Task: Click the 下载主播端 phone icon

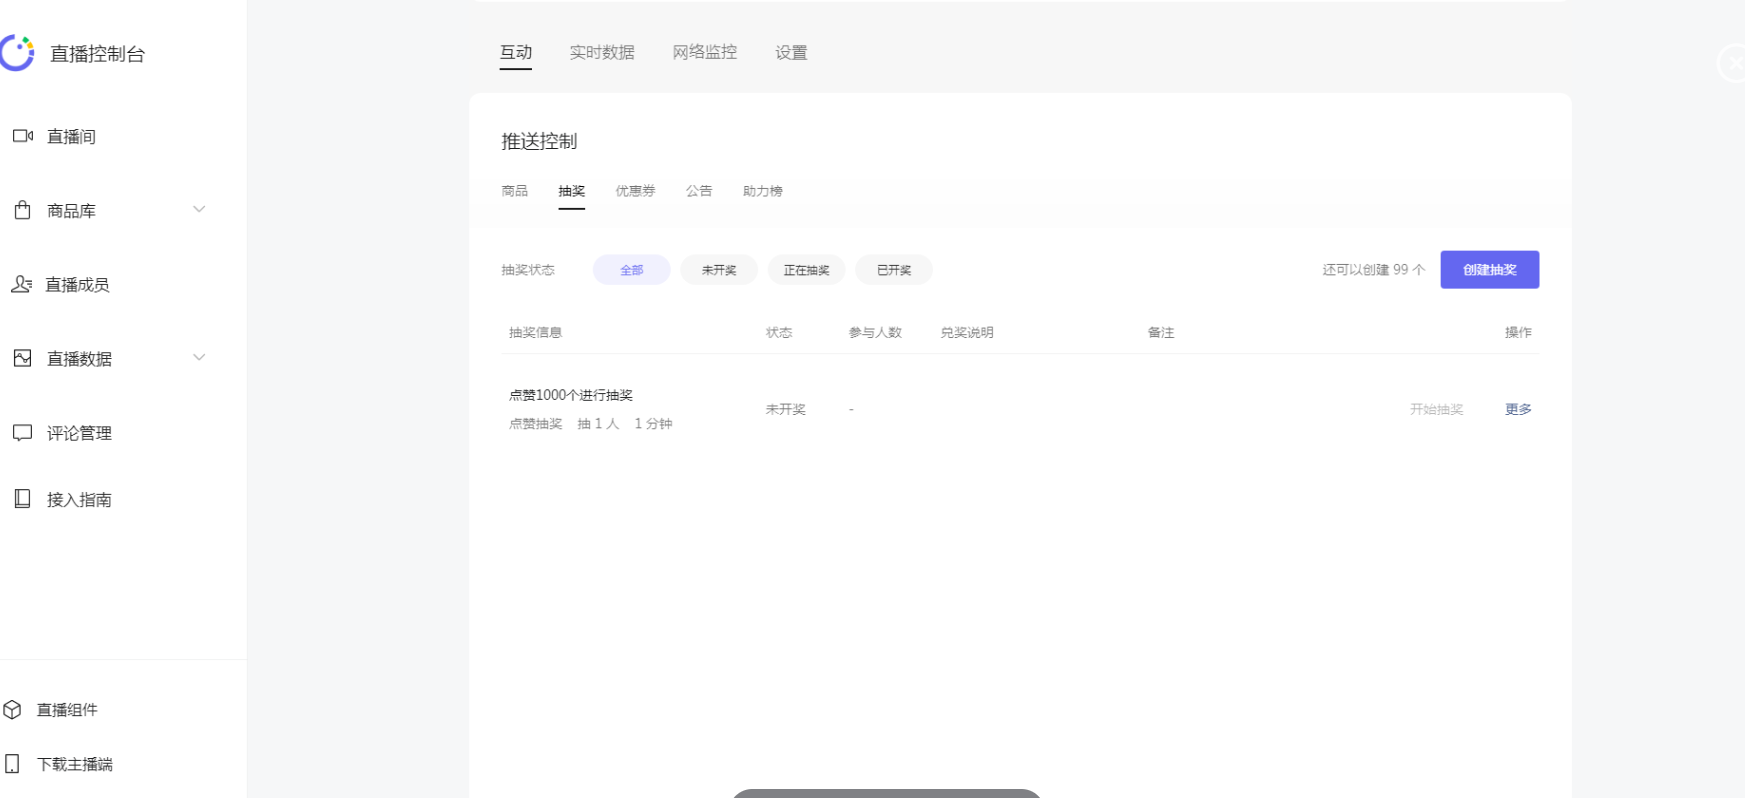Action: pos(12,764)
